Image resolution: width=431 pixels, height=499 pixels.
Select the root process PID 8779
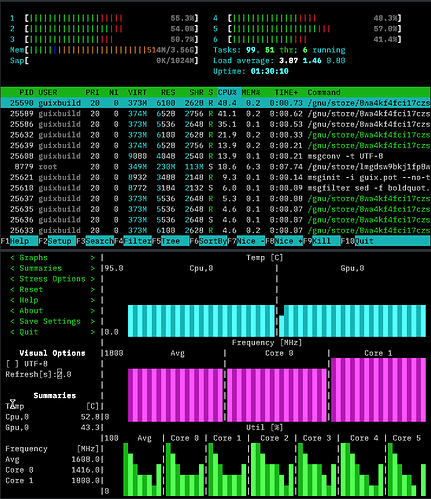215,167
